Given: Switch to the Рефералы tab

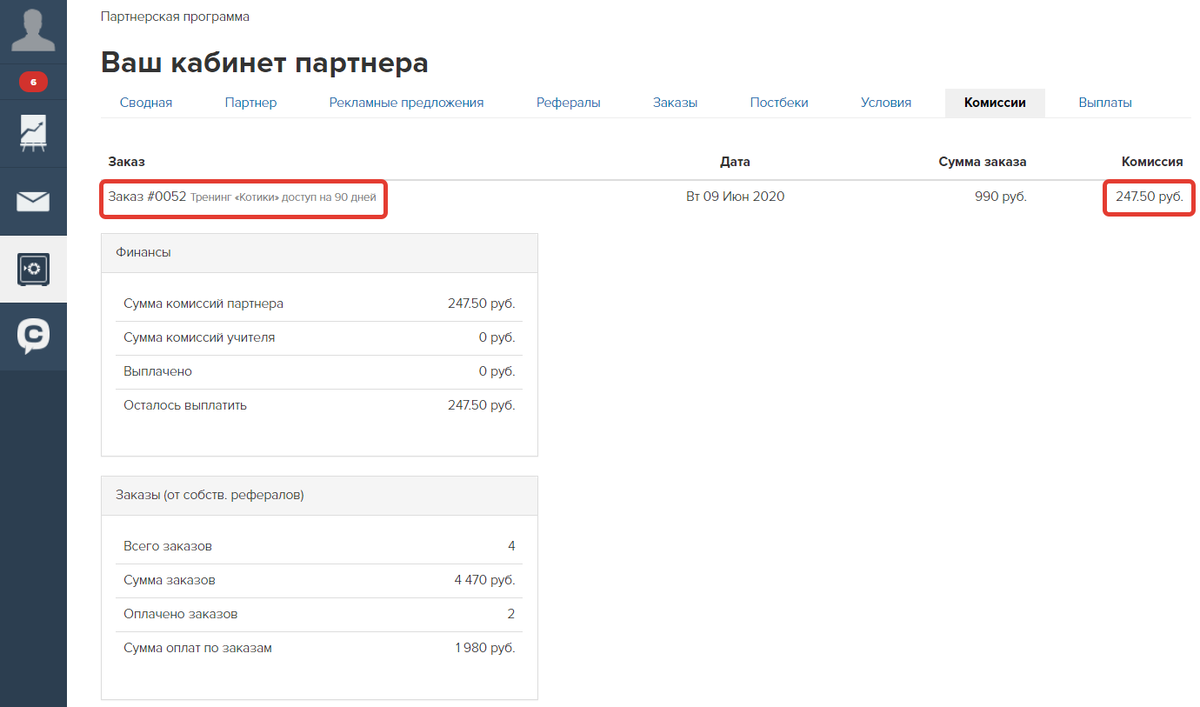Looking at the screenshot, I should coord(568,102).
